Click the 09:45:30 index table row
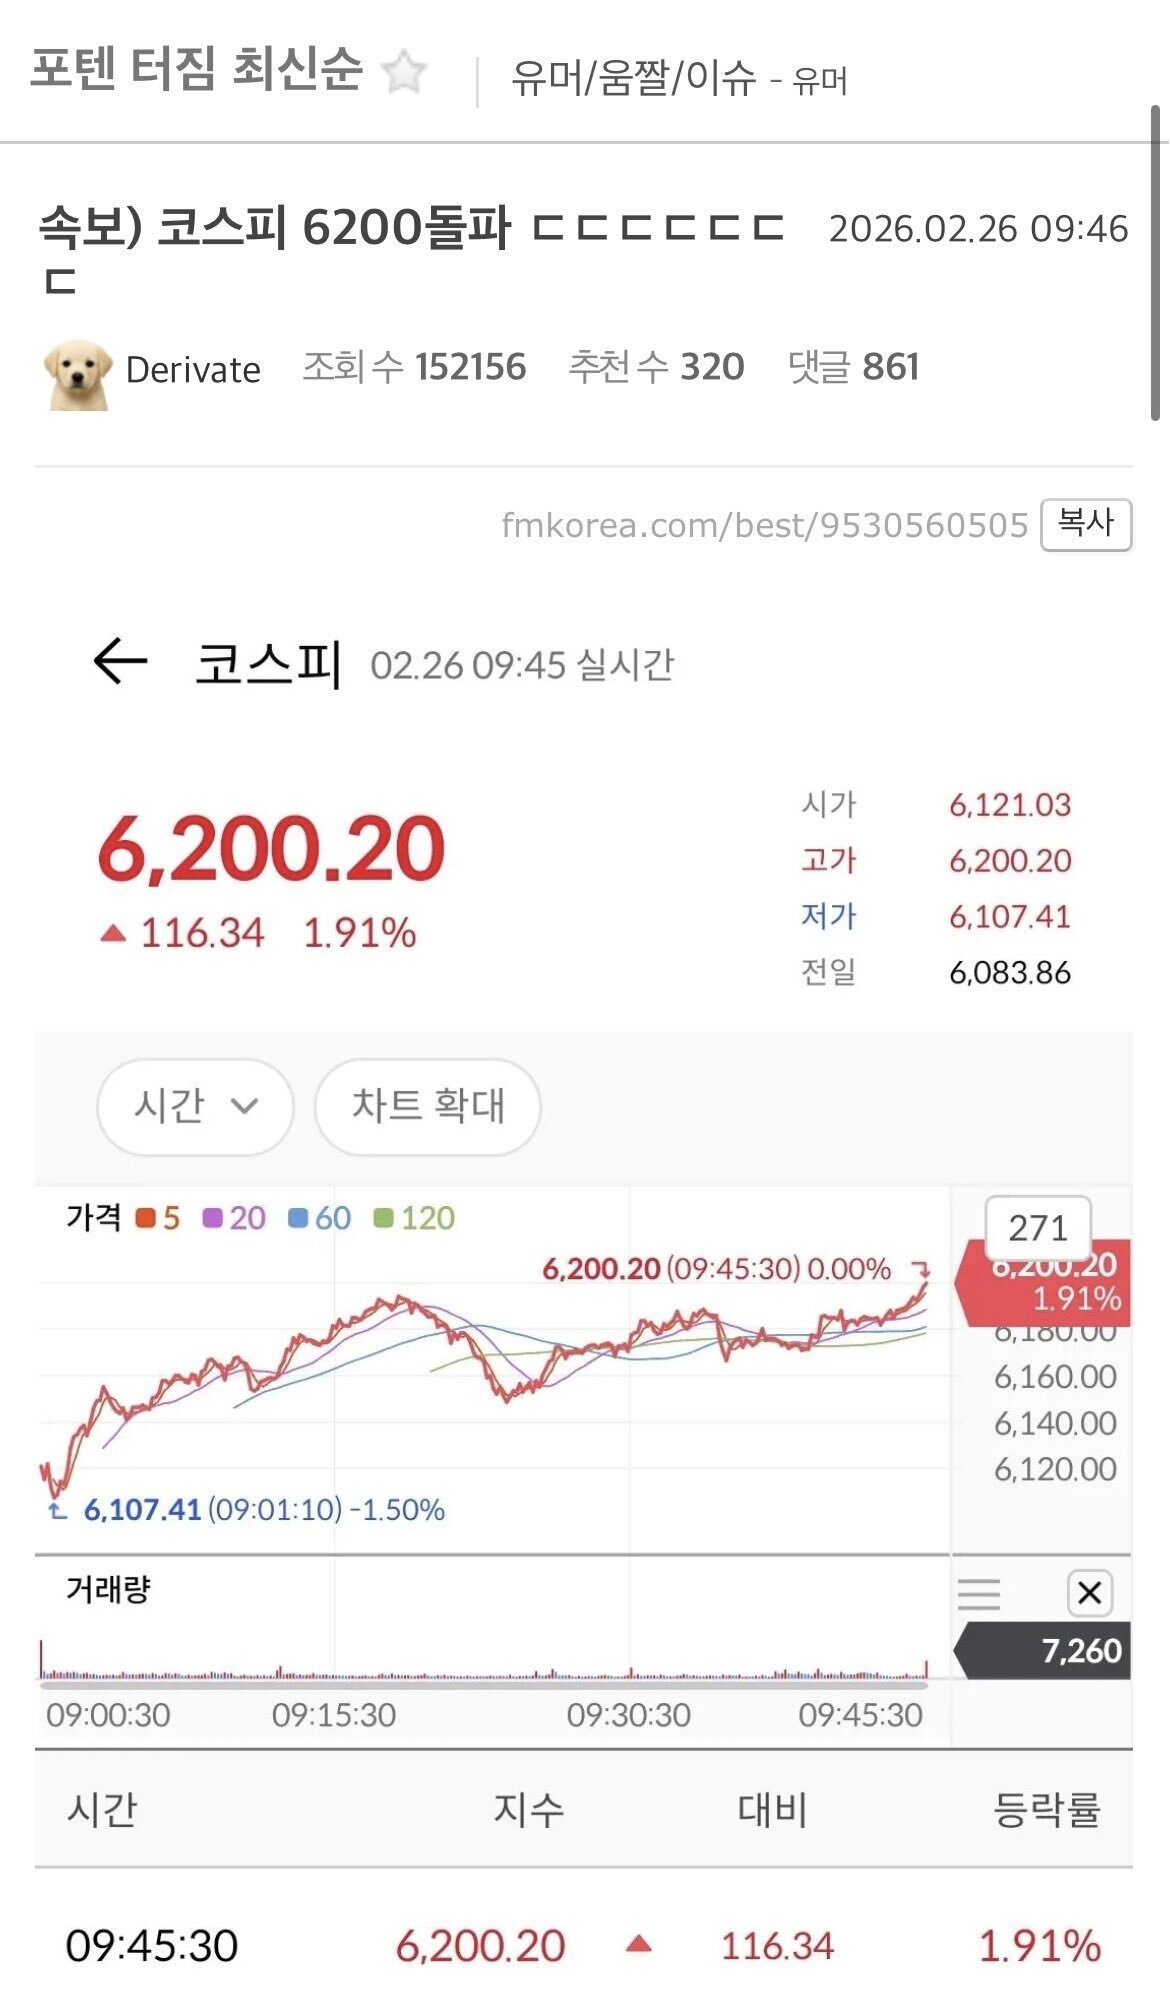Viewport: 1170px width, 2015px height. pos(584,1945)
